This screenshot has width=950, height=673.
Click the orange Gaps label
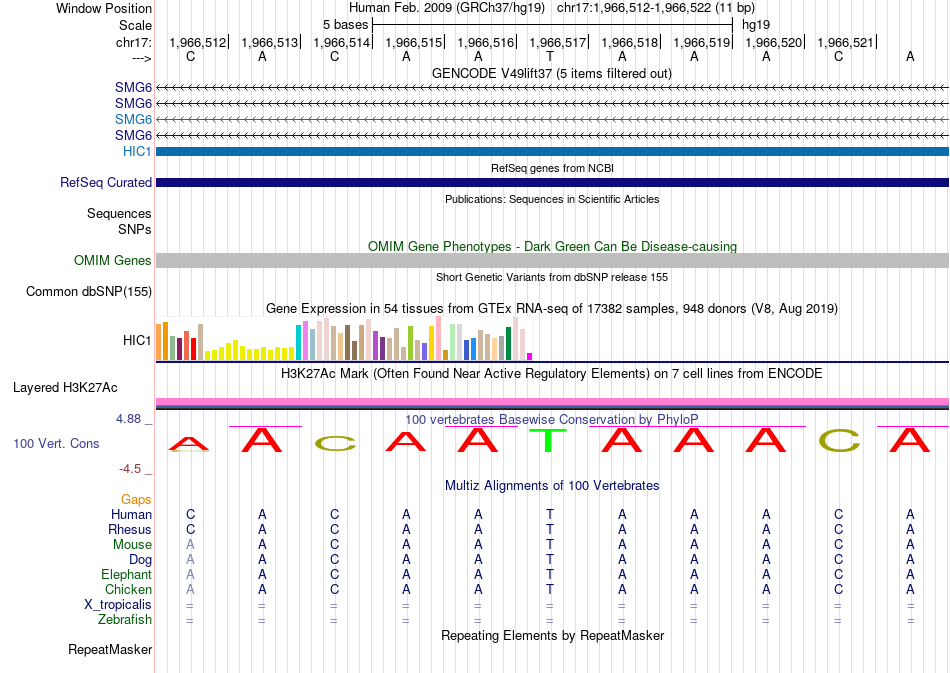136,499
